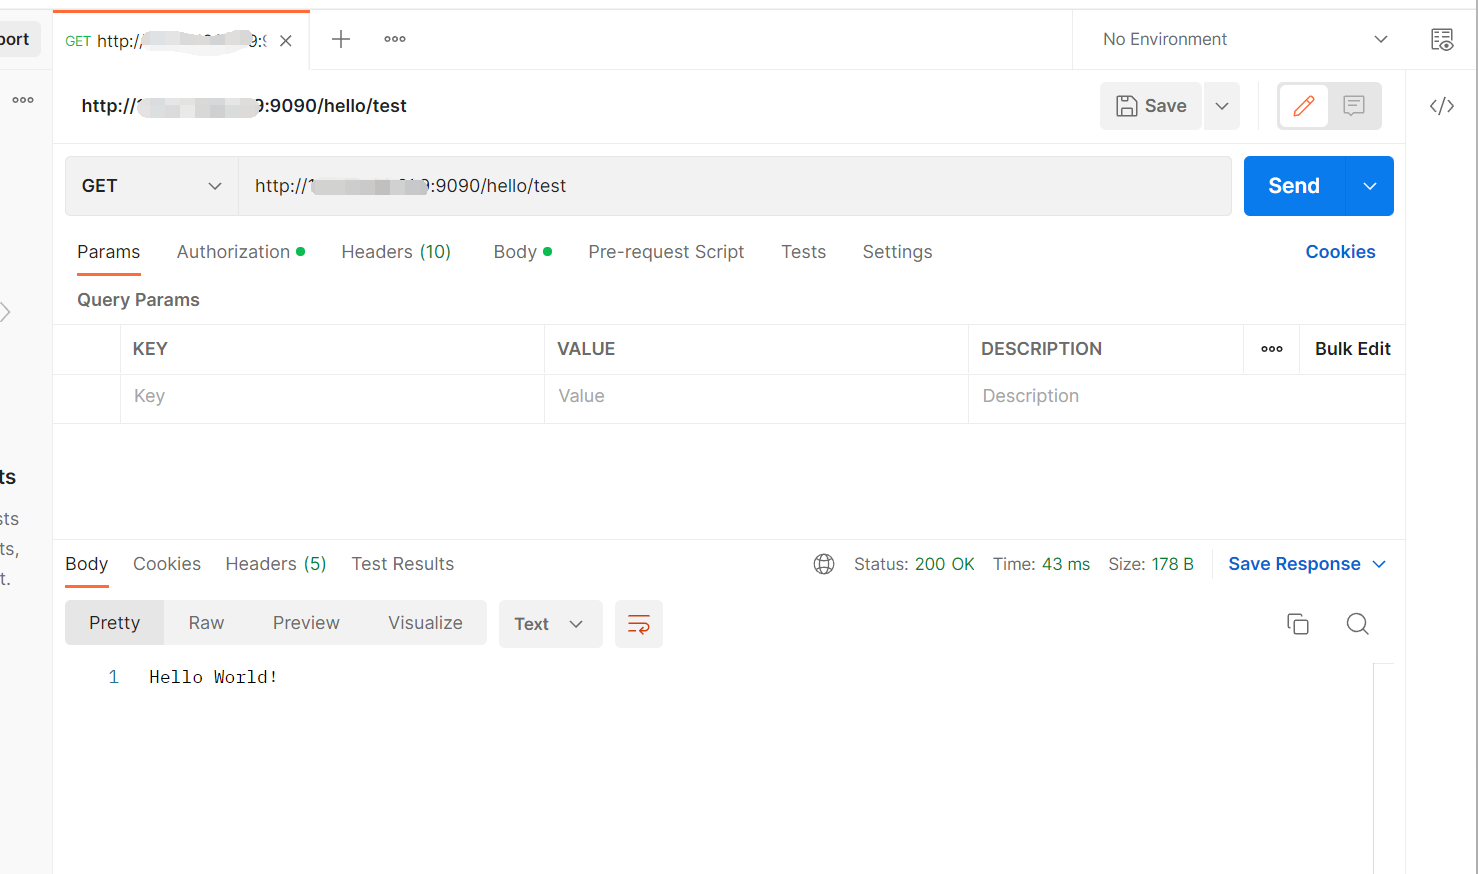This screenshot has height=874, width=1478.
Task: Open the environment quick look icon
Action: click(x=1442, y=39)
